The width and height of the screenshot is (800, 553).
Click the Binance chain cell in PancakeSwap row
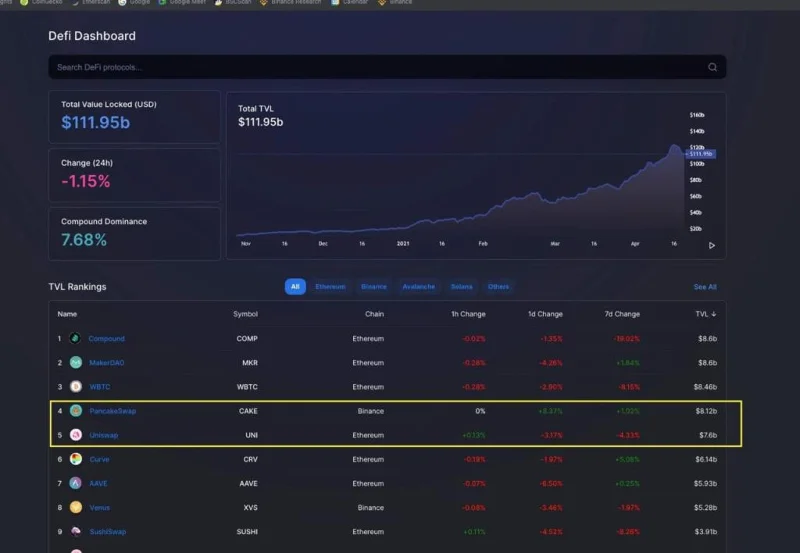370,411
